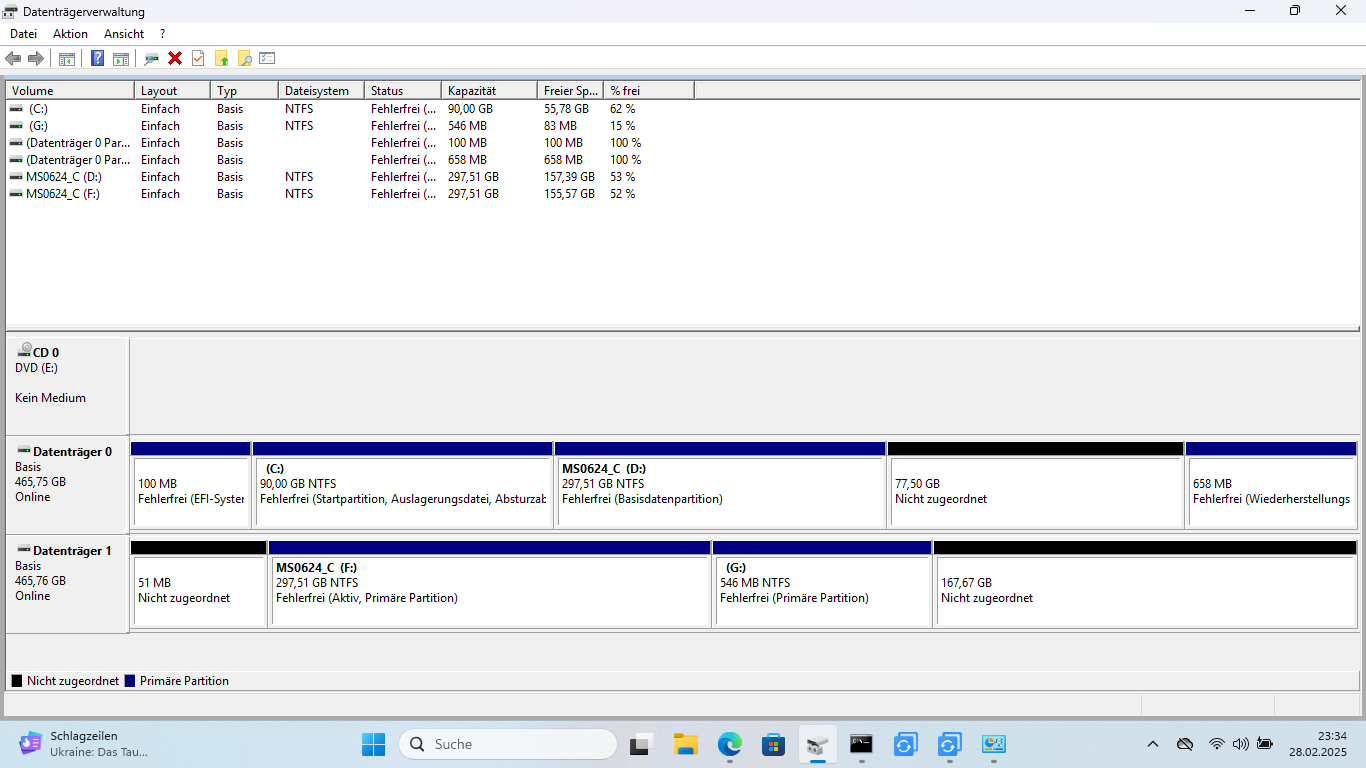The height and width of the screenshot is (768, 1366).
Task: Select the 77,50 GB Nicht zugeordnet space
Action: tap(1036, 485)
